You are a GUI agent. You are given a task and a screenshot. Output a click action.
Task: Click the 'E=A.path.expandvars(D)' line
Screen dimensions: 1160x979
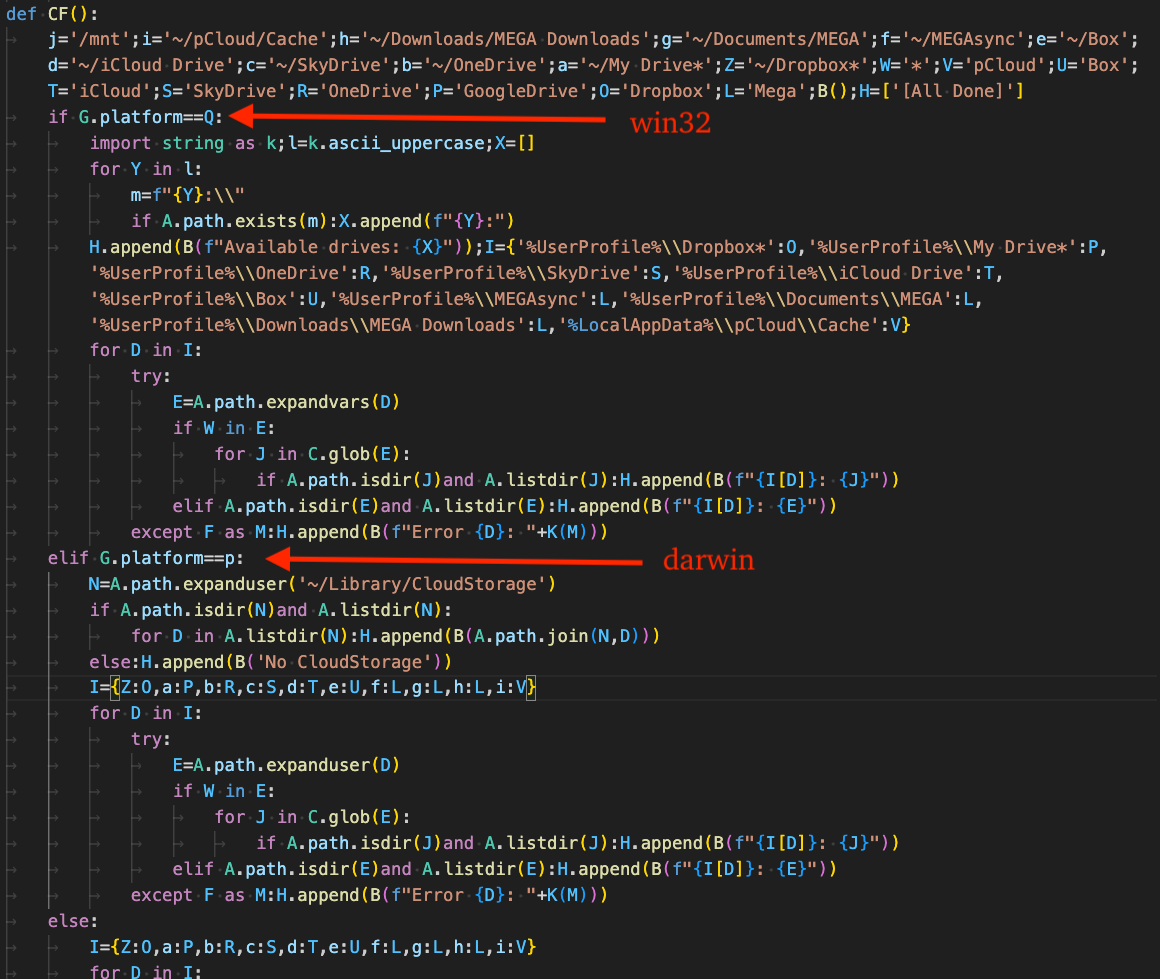(x=285, y=402)
